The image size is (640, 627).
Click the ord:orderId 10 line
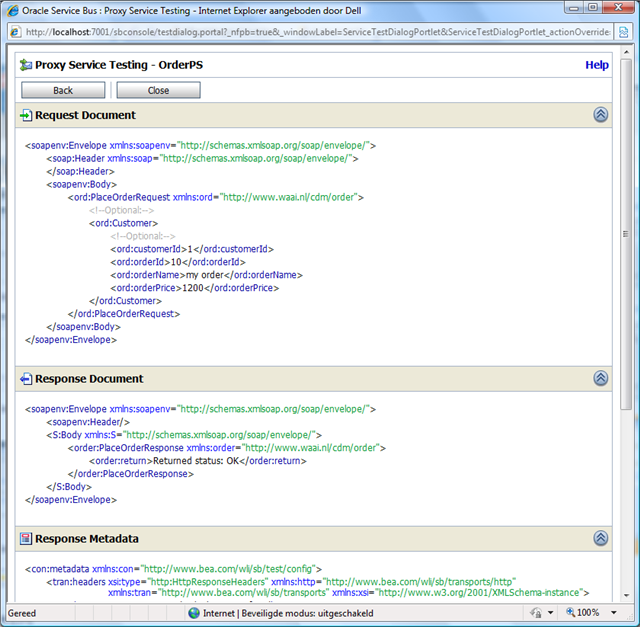pyautogui.click(x=178, y=262)
